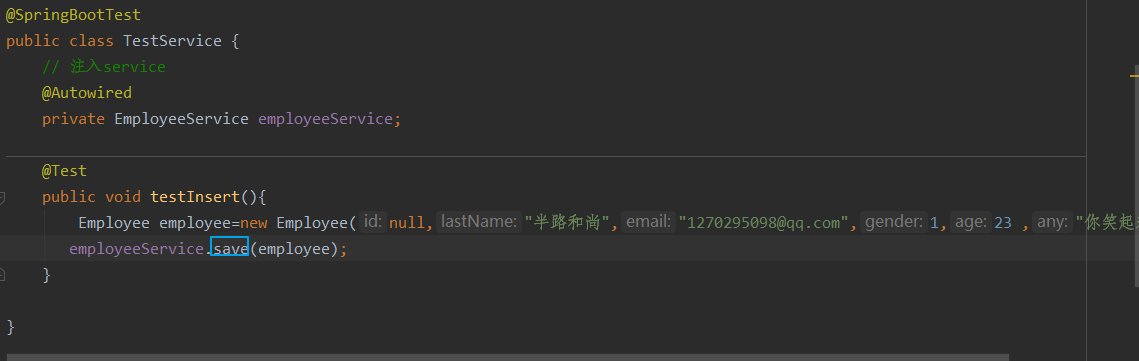Click the @Test annotation

click(x=64, y=171)
